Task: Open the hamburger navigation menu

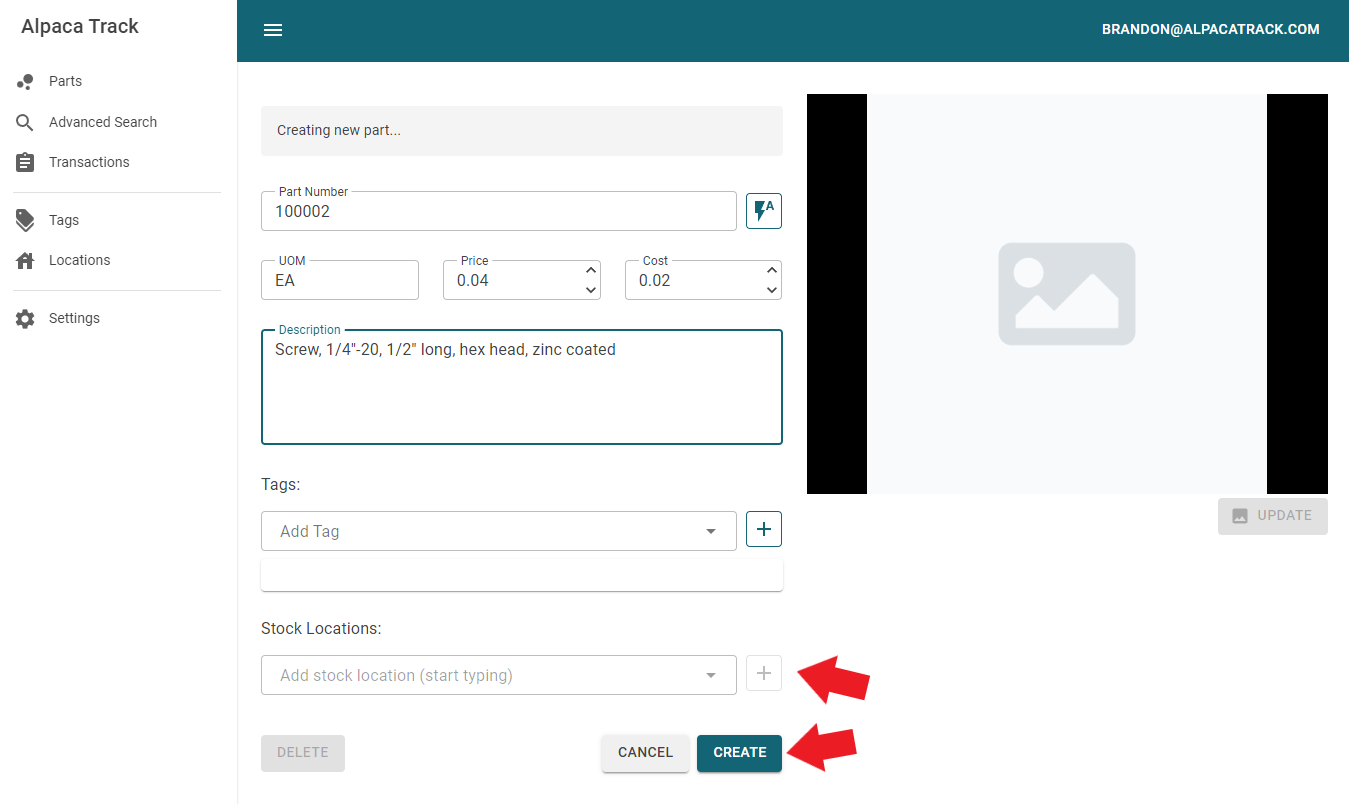Action: 273,30
